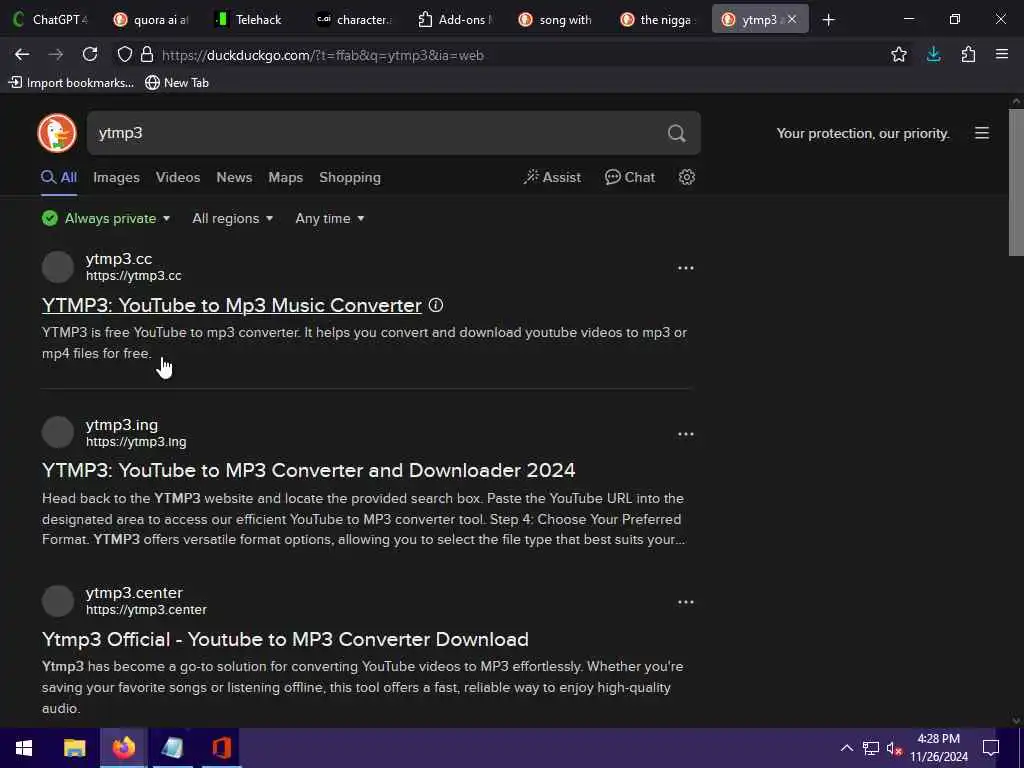1024x768 pixels.
Task: Open the tracking protection shield icon
Action: [124, 55]
